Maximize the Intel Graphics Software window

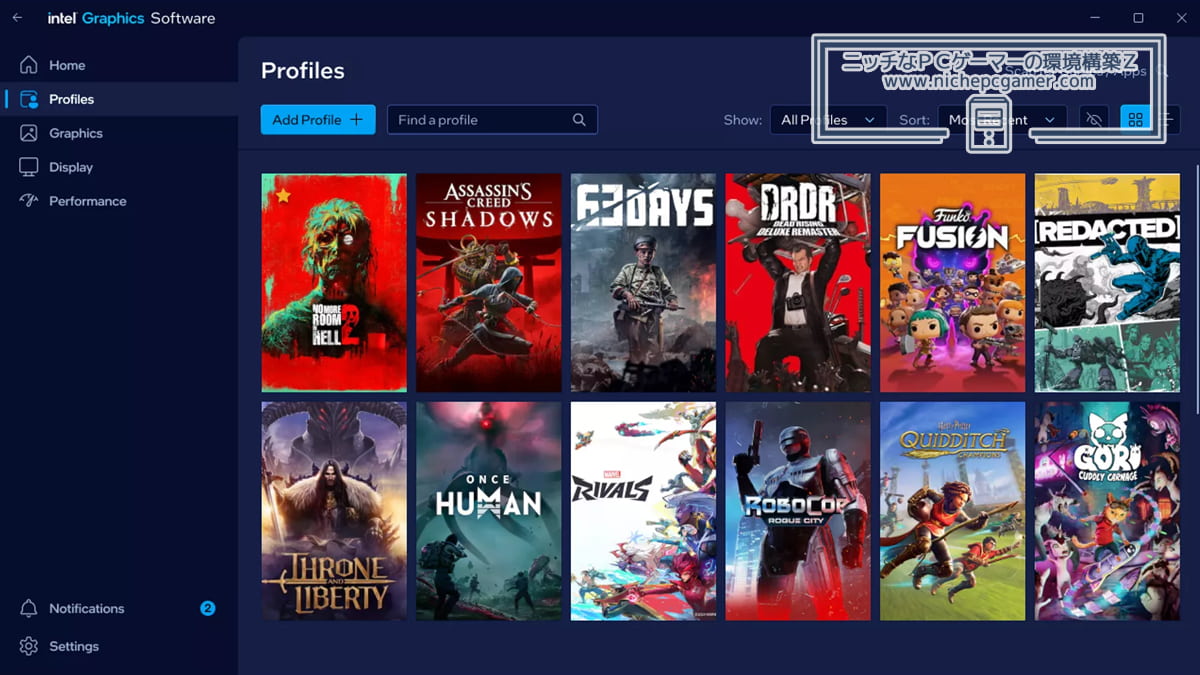[x=1138, y=18]
